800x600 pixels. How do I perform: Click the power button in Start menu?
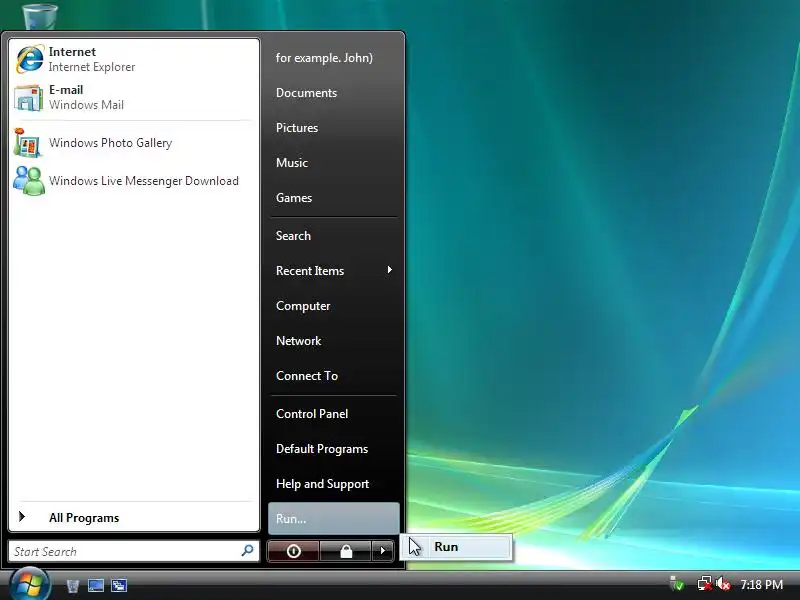(293, 551)
